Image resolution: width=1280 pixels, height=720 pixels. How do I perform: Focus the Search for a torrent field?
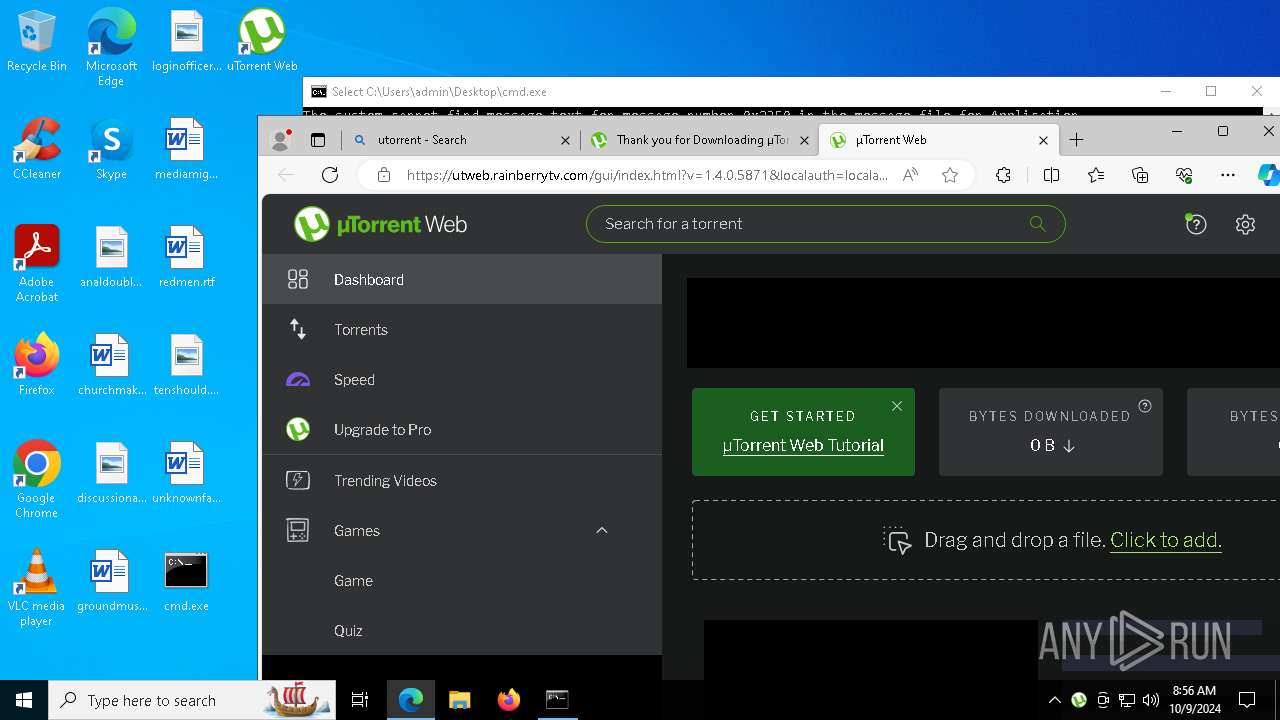825,224
